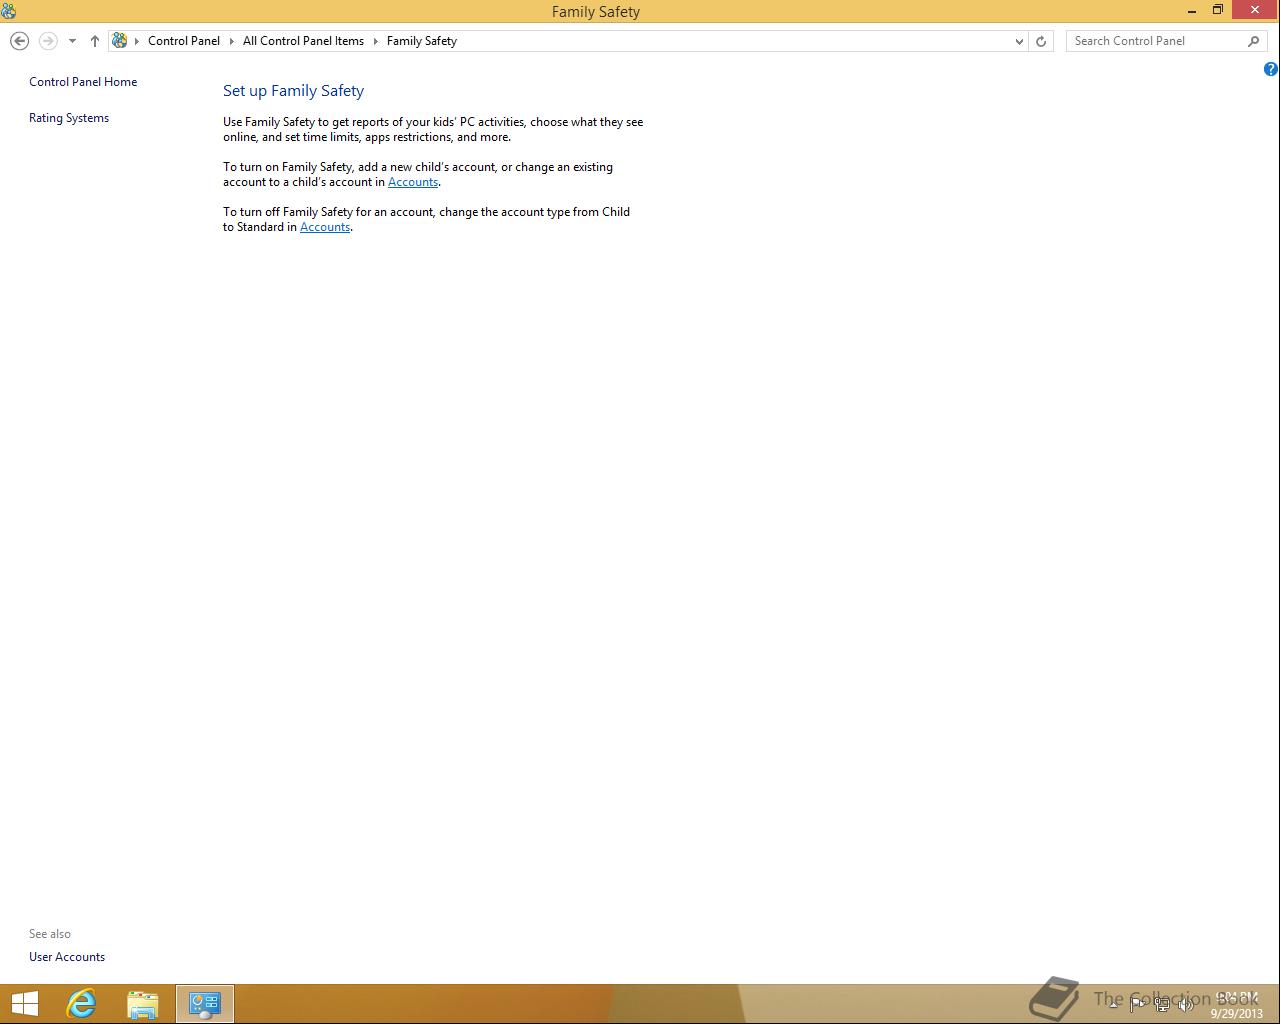This screenshot has height=1024, width=1280.
Task: Open Control Panel Home link
Action: tap(83, 82)
